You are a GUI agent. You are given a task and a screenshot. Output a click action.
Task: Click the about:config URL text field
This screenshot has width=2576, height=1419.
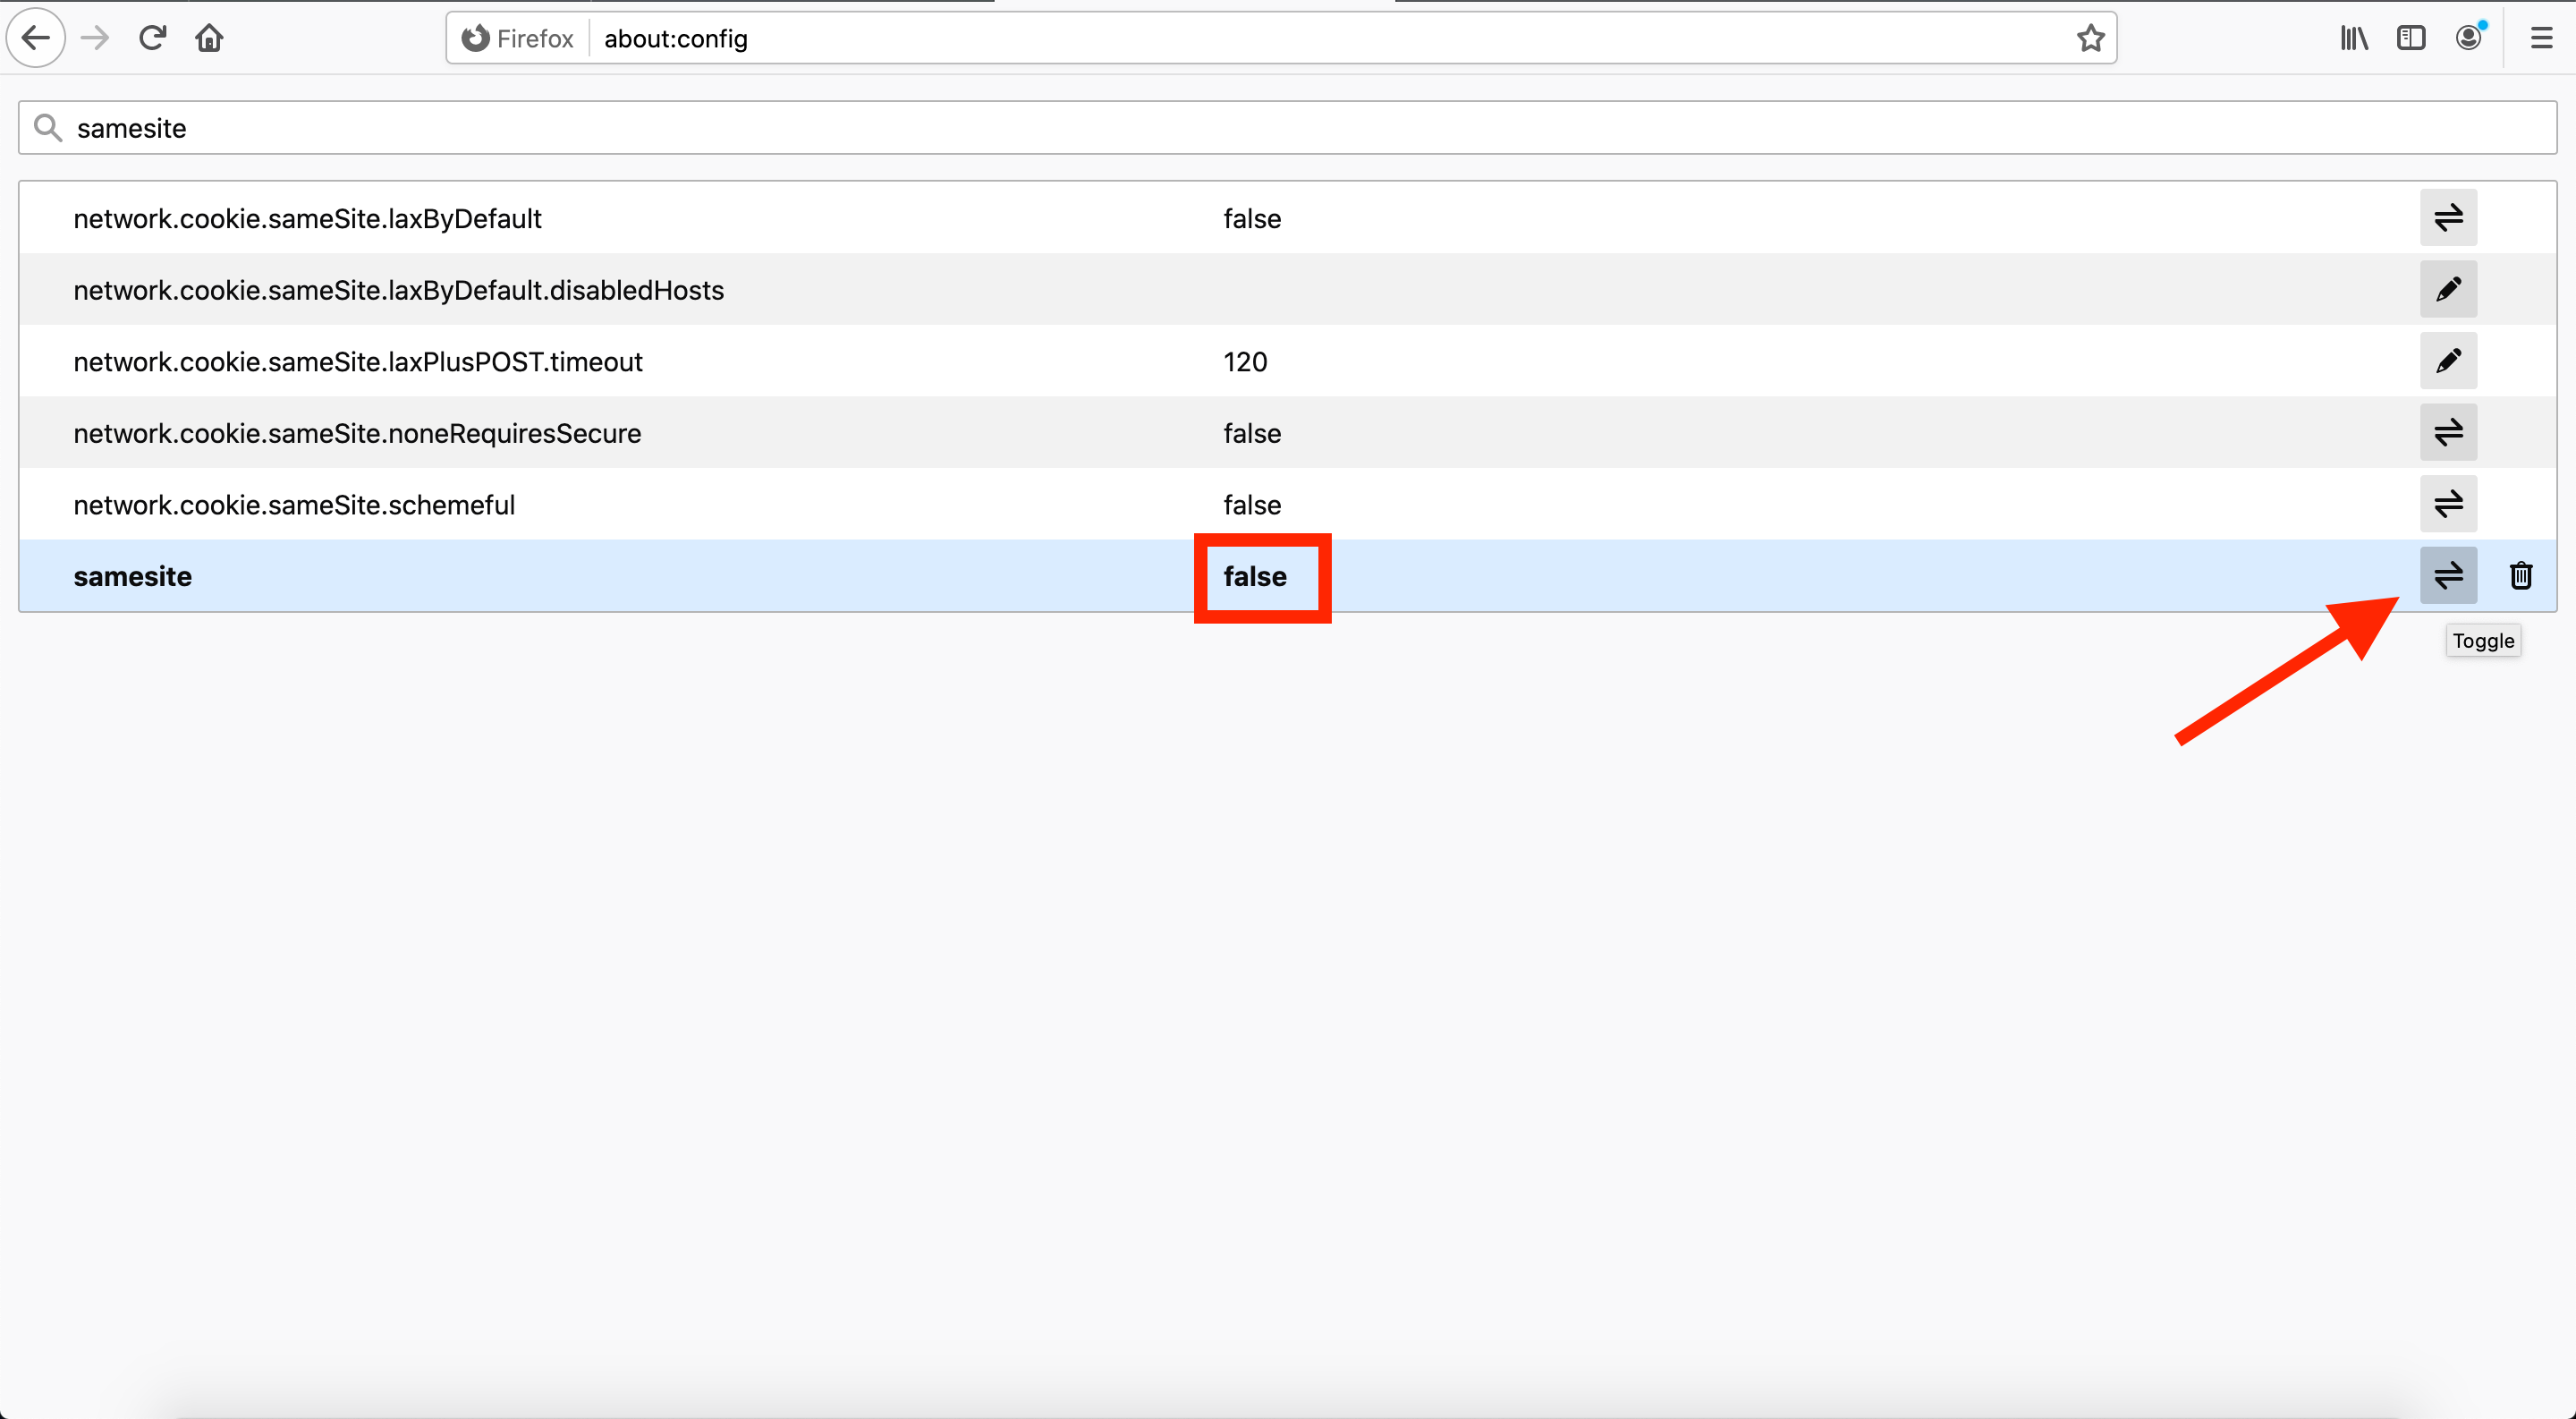(1300, 38)
